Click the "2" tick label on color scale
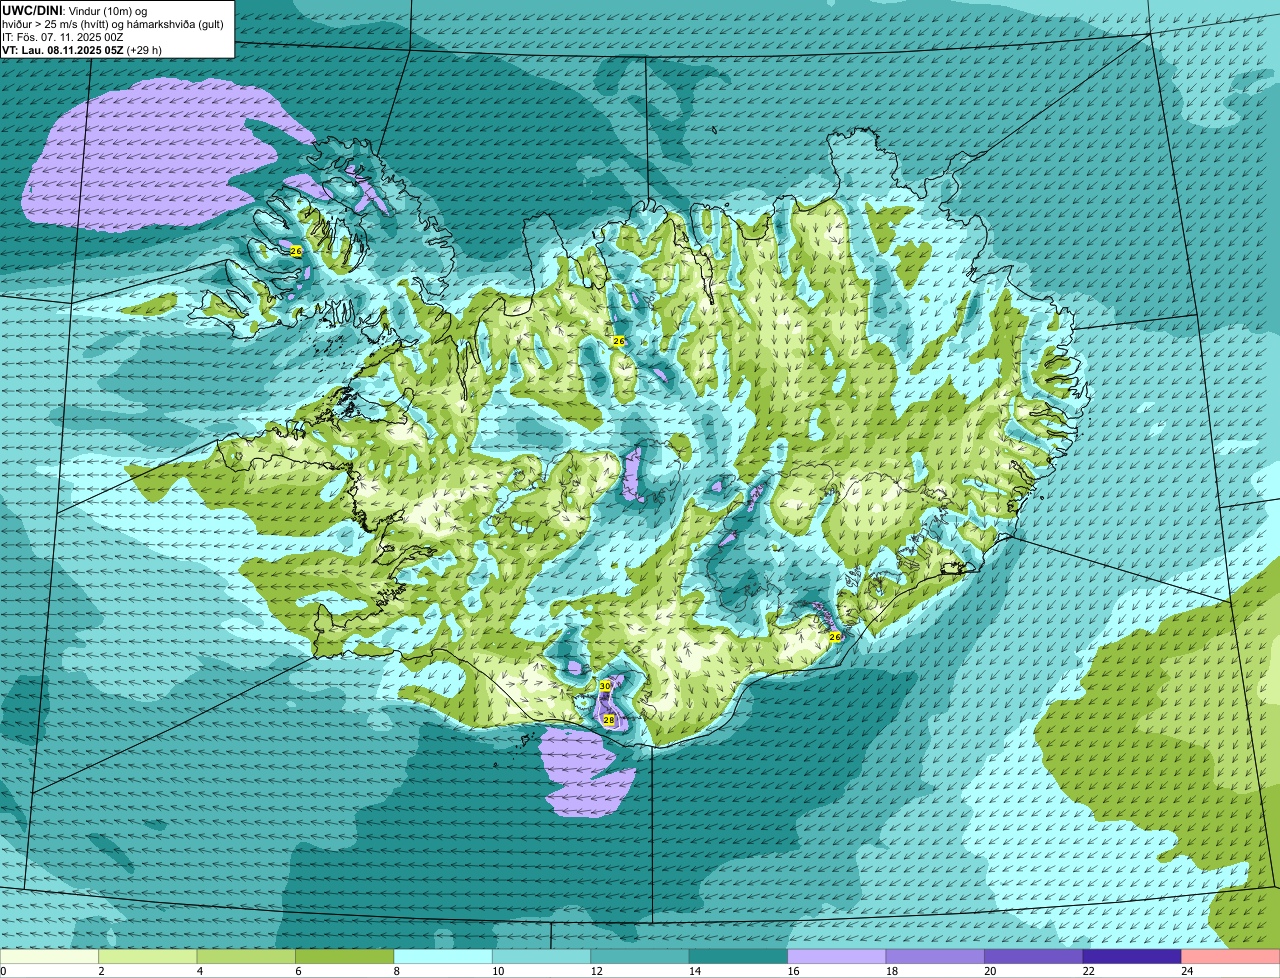1280x978 pixels. [101, 971]
